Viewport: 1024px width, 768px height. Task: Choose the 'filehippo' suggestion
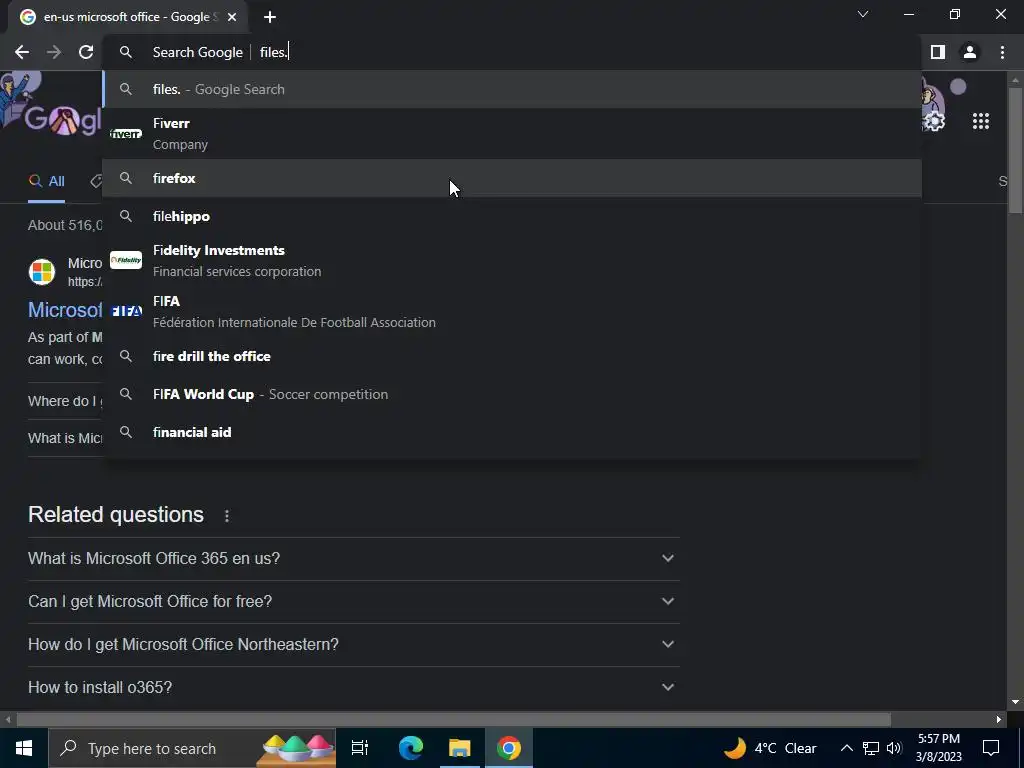click(x=513, y=216)
